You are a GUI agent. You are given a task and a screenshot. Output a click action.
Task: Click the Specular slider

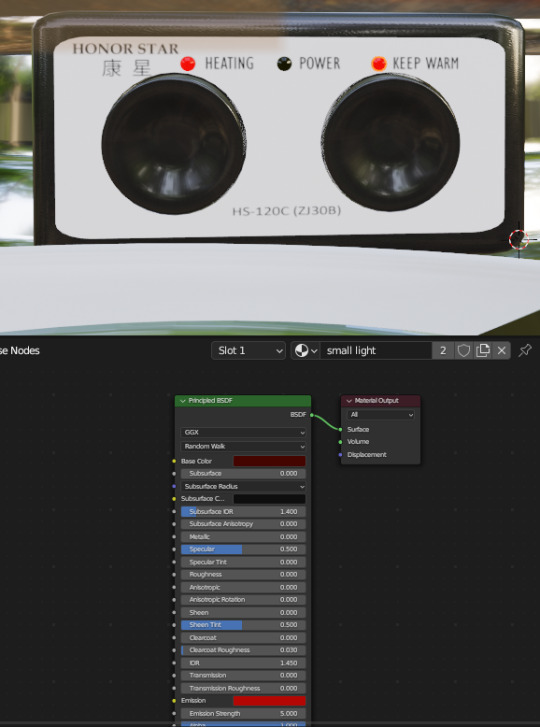(x=243, y=549)
